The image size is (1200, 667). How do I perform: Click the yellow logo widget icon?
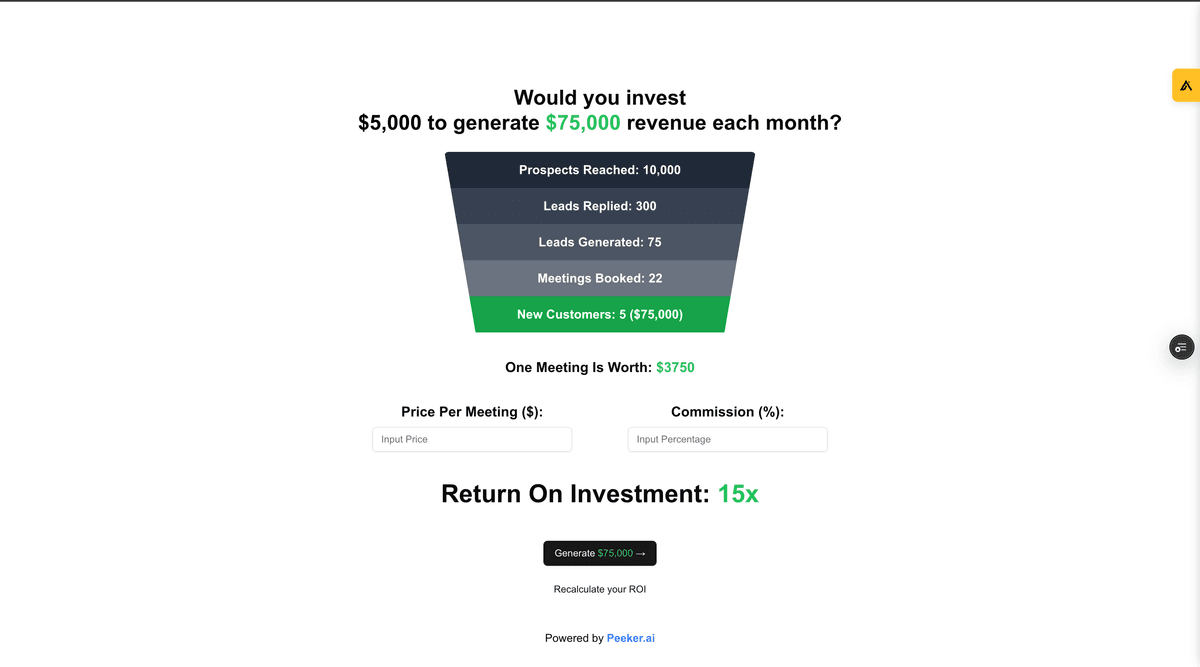1186,85
